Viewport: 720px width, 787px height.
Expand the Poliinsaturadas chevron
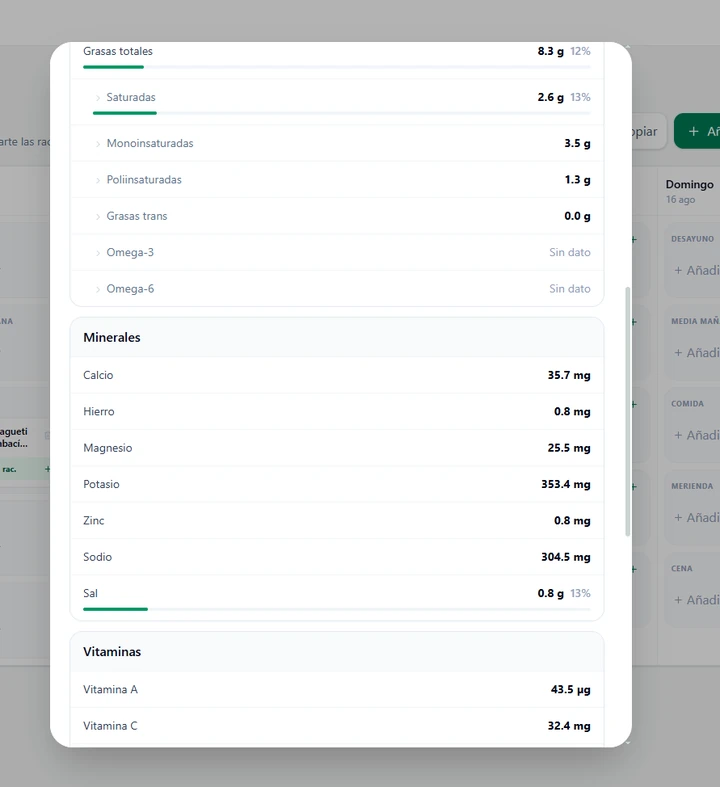[x=98, y=180]
